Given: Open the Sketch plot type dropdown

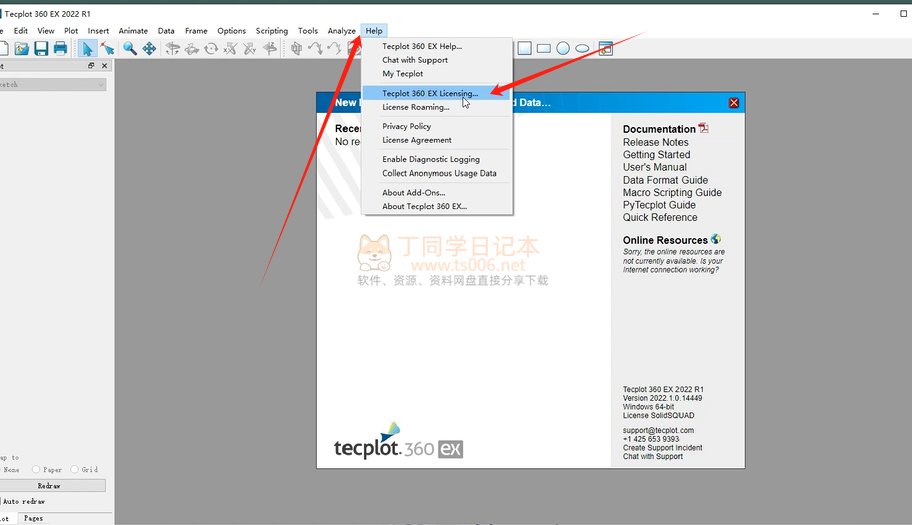Looking at the screenshot, I should pyautogui.click(x=52, y=84).
